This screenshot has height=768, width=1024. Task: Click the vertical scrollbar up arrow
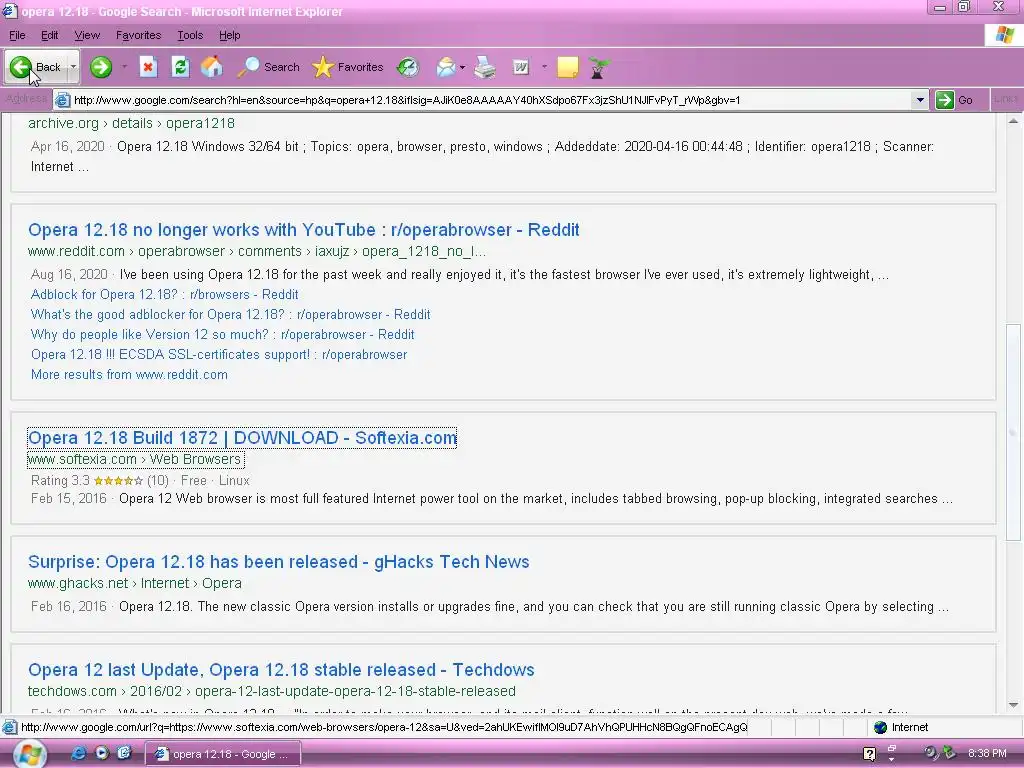[x=1014, y=121]
